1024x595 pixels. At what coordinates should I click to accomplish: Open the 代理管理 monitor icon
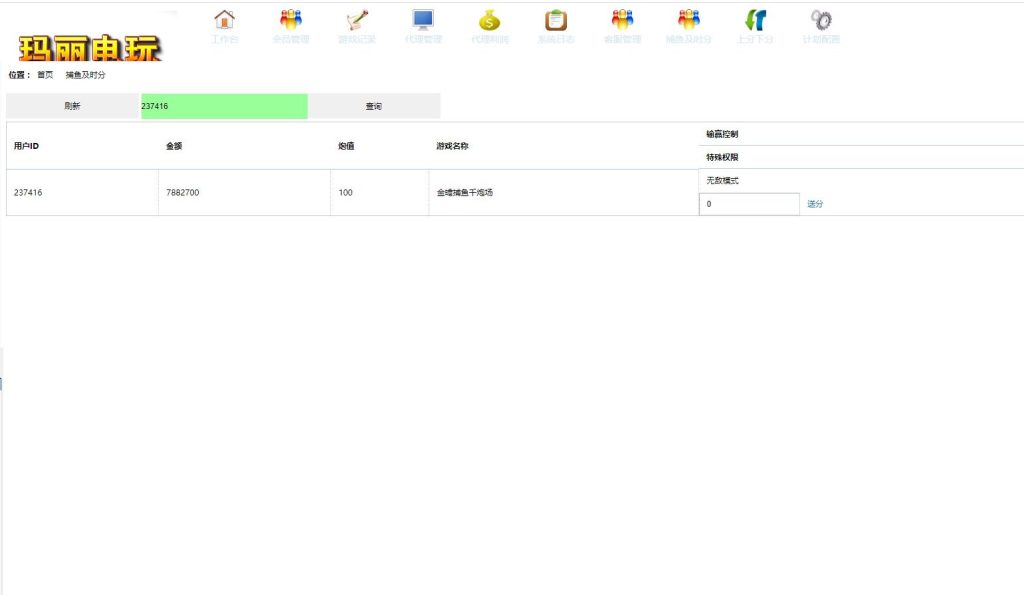(x=423, y=20)
